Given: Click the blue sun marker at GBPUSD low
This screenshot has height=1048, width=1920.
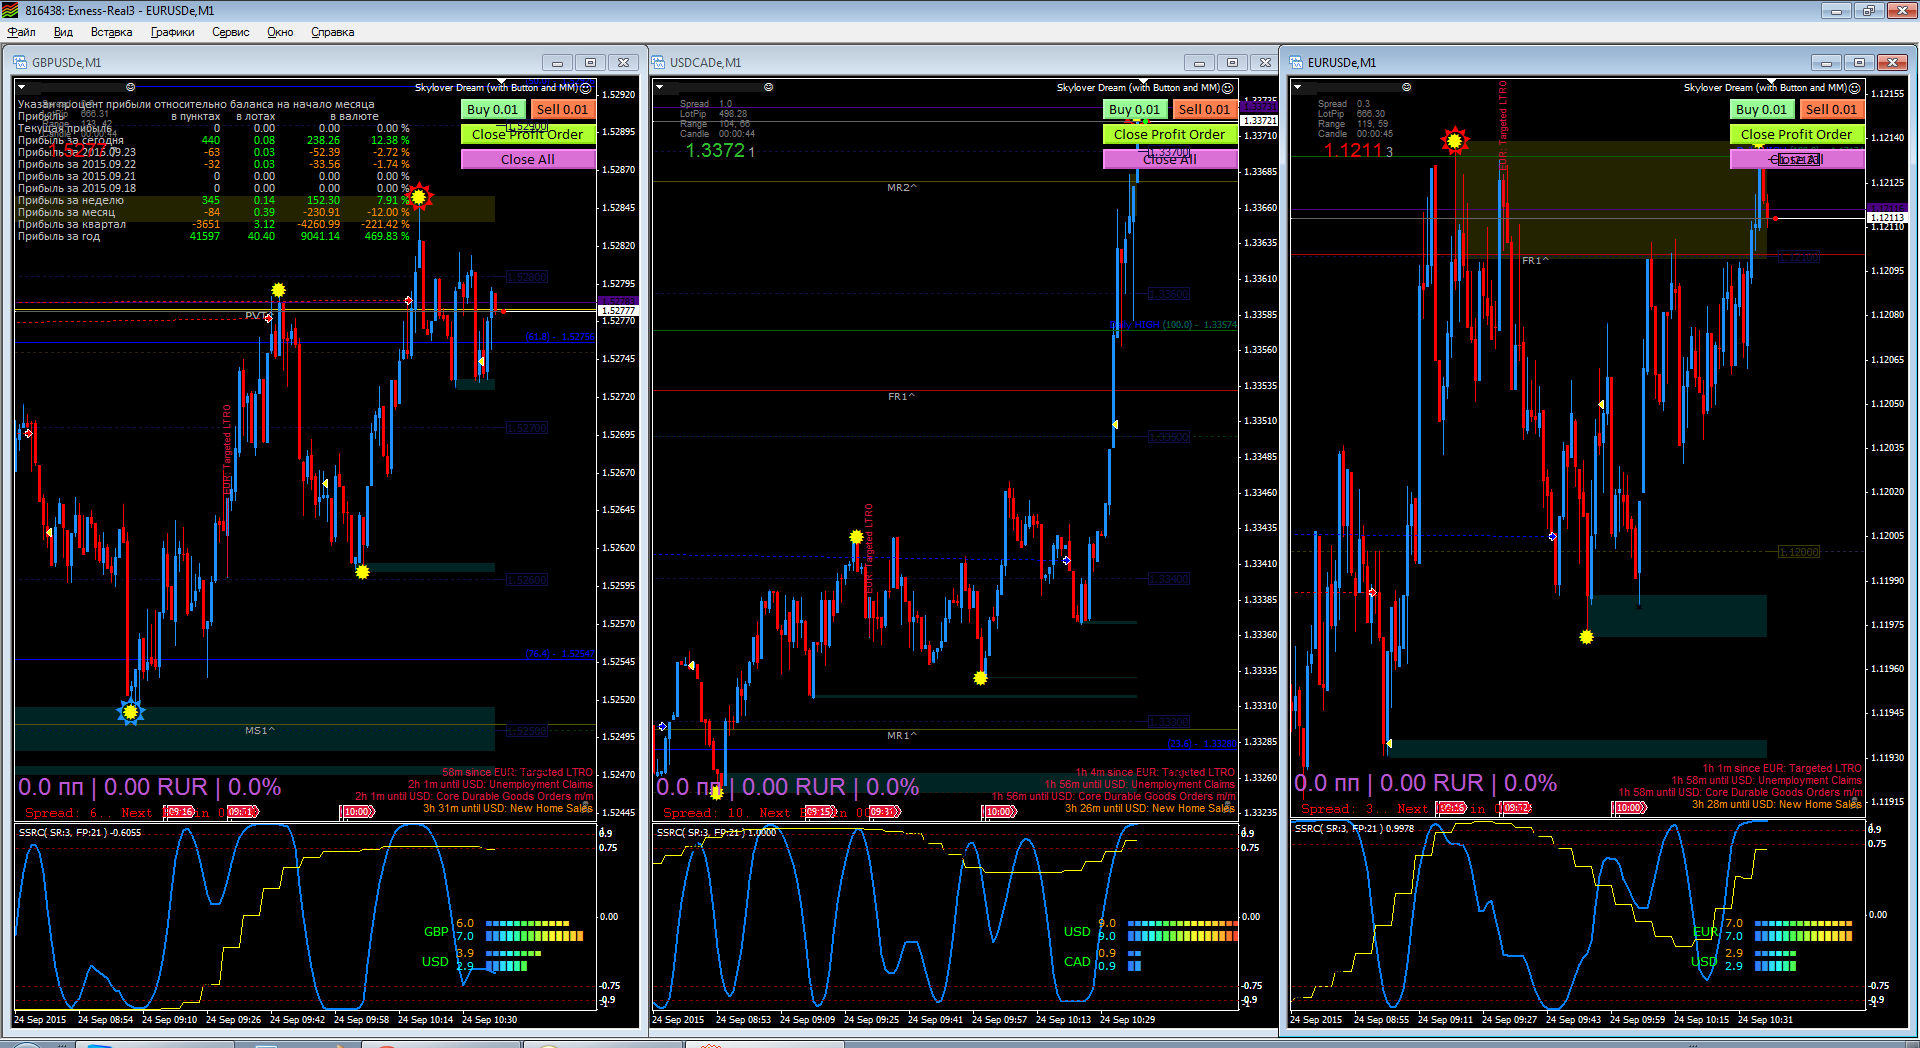Looking at the screenshot, I should pyautogui.click(x=130, y=712).
